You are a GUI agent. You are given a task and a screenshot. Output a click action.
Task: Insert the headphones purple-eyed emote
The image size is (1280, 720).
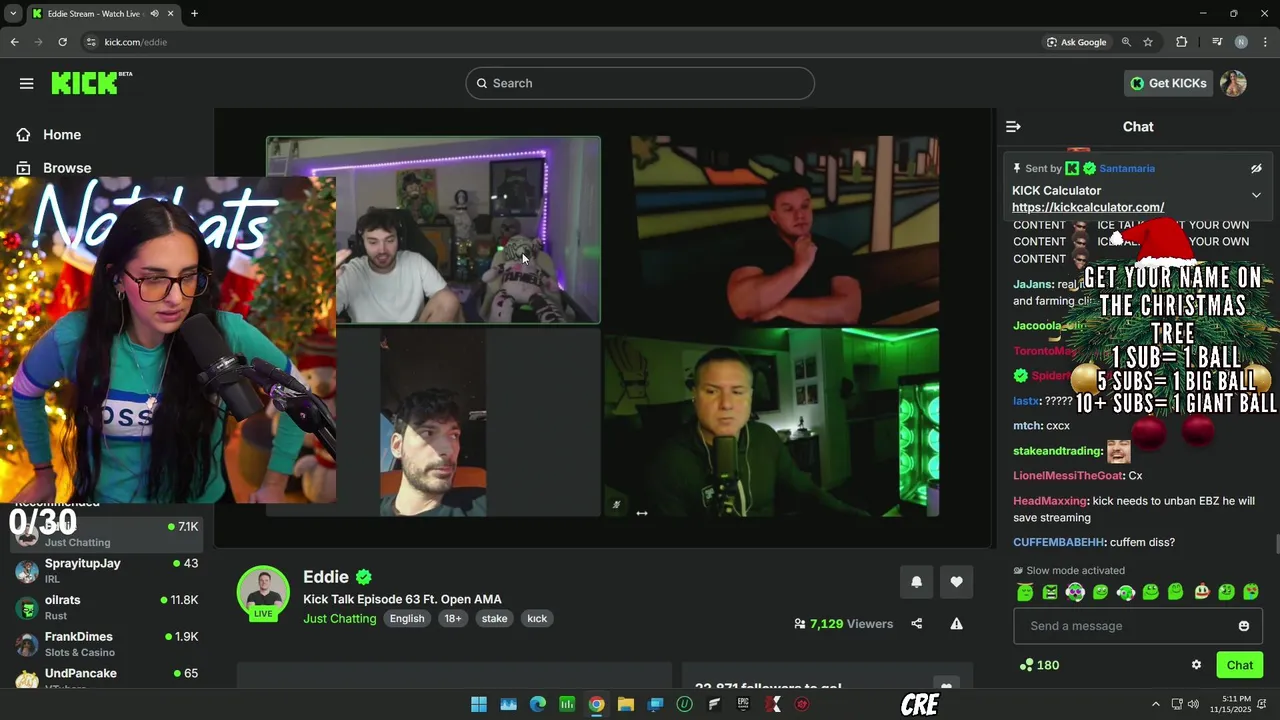[x=1075, y=592]
